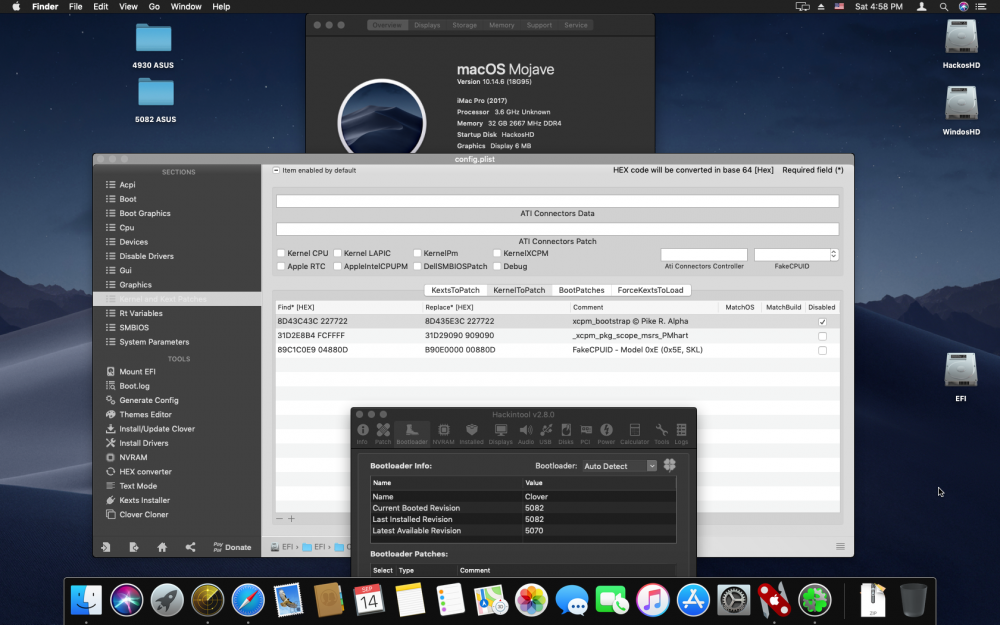The width and height of the screenshot is (1000, 625).
Task: Select the Bootloader boot icon in Hackintool
Action: pos(412,433)
